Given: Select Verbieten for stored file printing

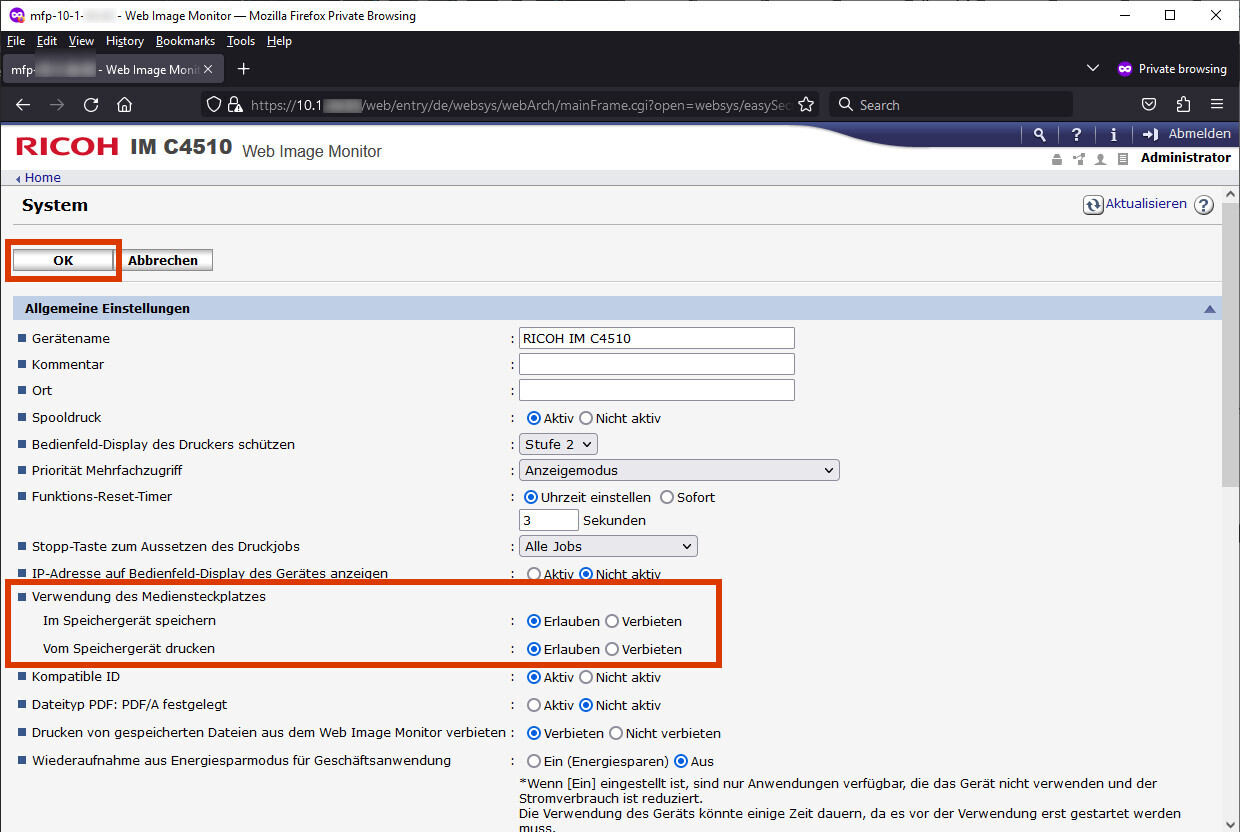Looking at the screenshot, I should tap(534, 733).
